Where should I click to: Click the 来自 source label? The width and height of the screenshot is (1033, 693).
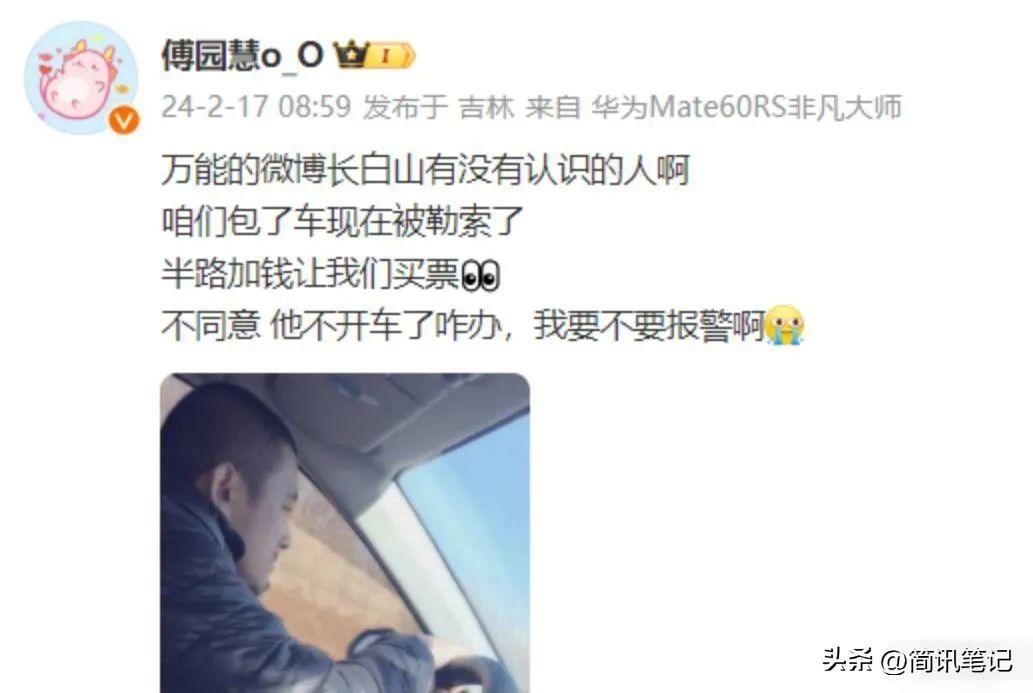[x=552, y=106]
